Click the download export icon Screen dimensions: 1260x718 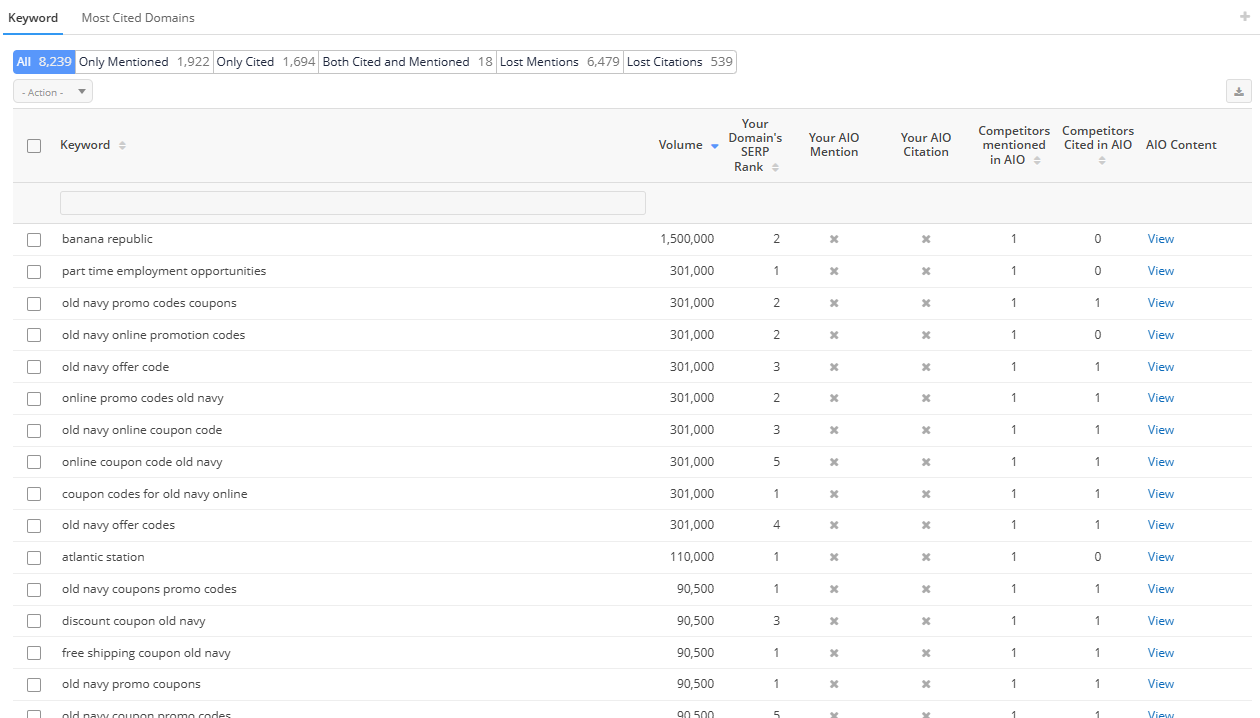click(1239, 92)
